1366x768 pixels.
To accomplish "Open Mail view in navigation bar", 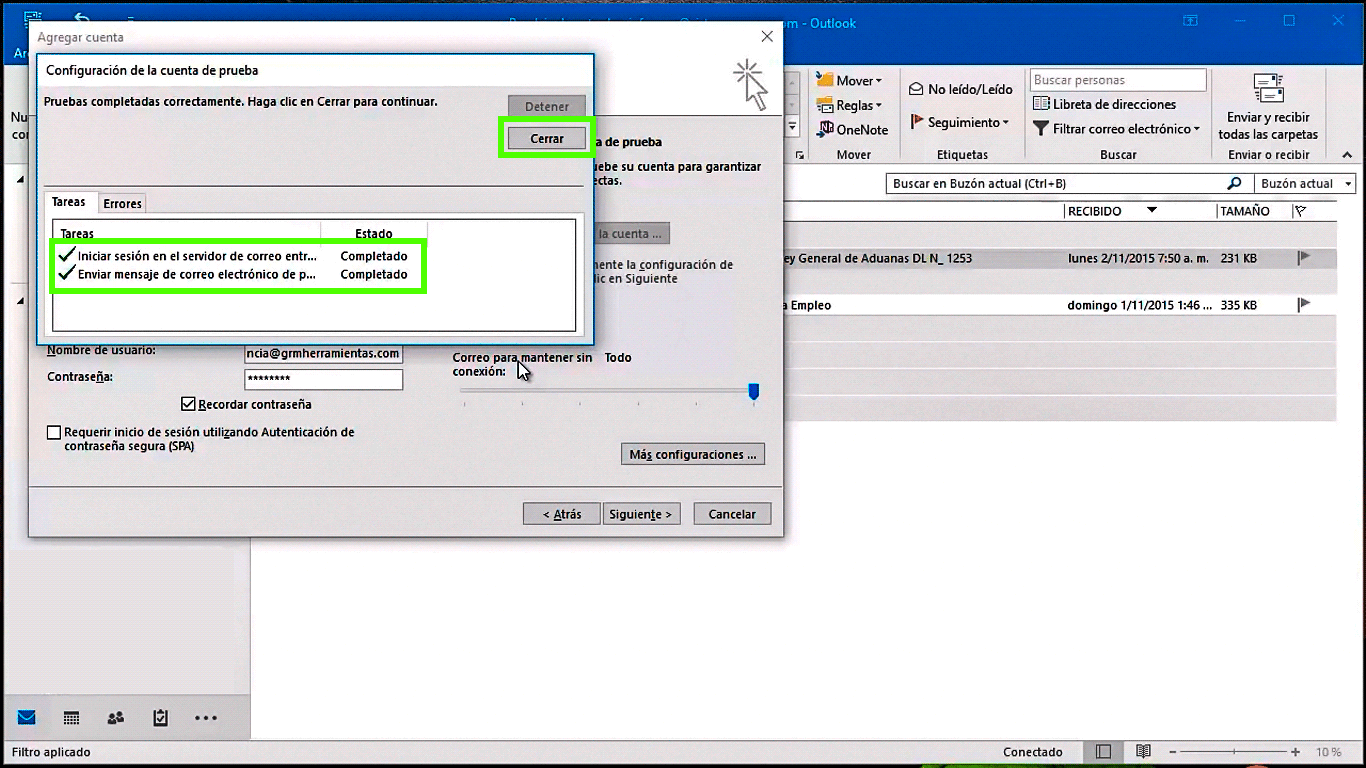I will coord(26,718).
